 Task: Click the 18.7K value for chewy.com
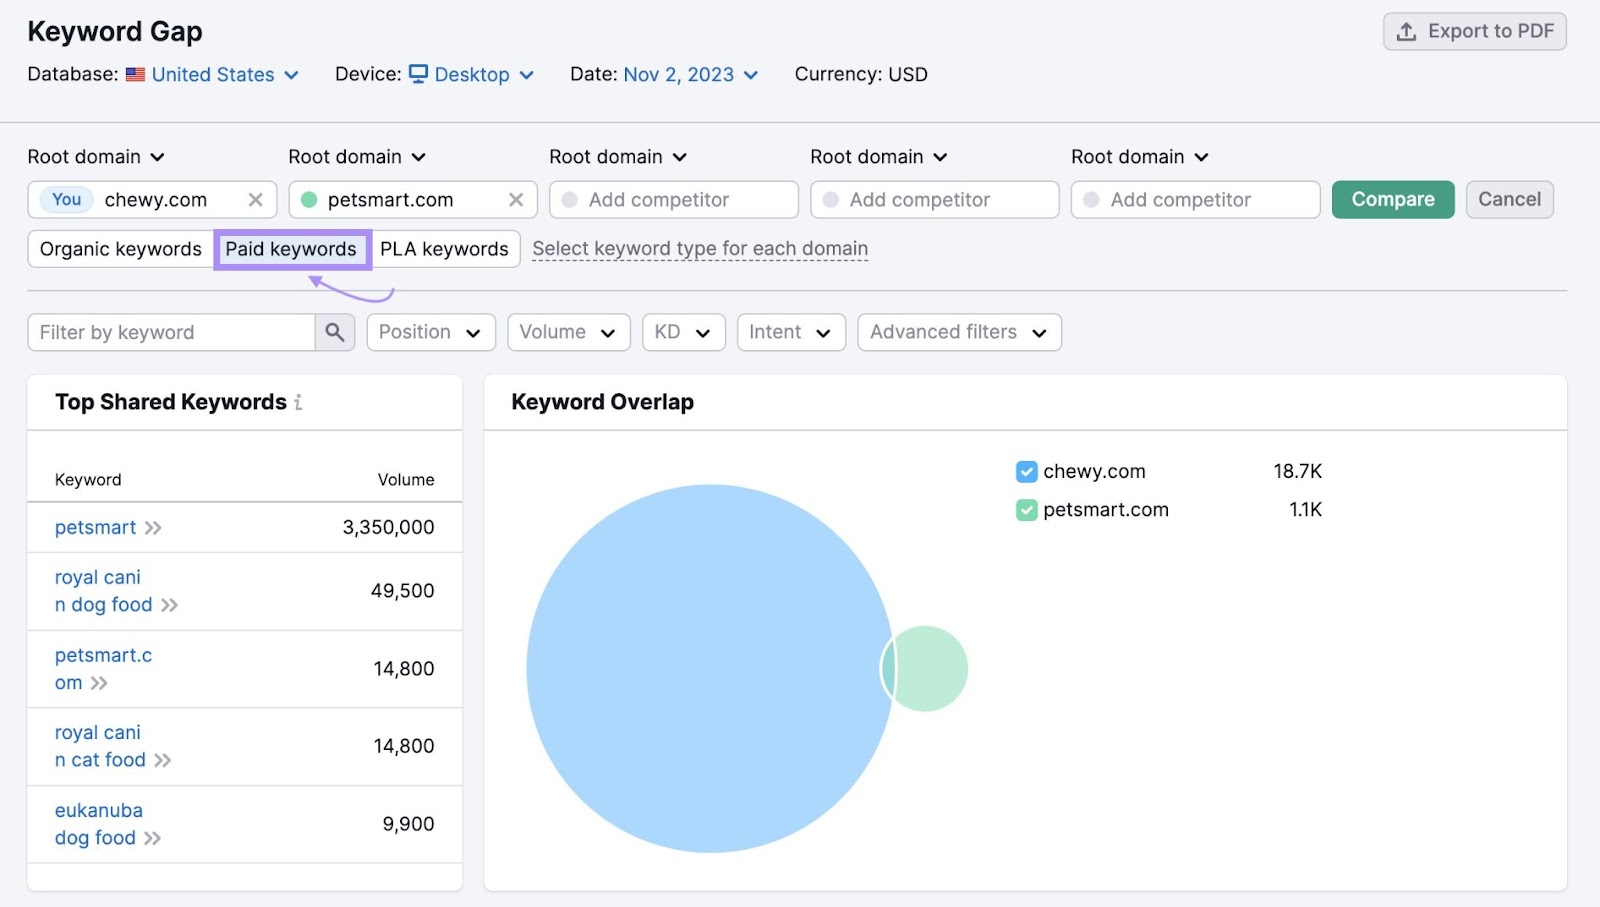1298,471
